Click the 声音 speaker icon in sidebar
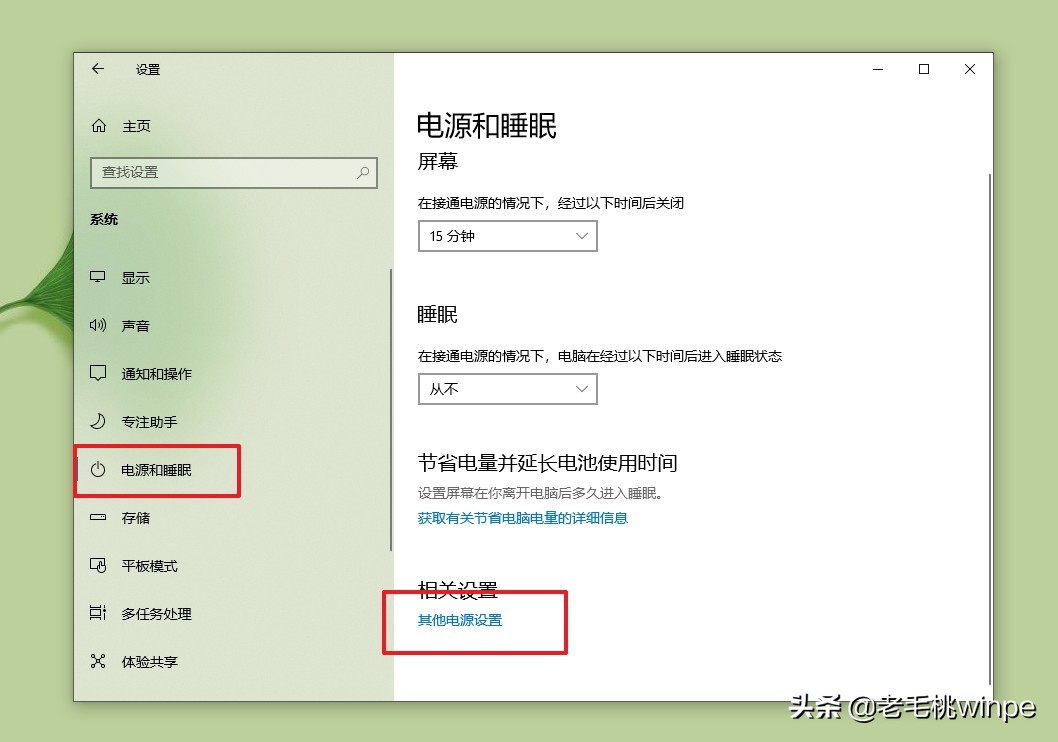This screenshot has height=742, width=1058. point(97,325)
